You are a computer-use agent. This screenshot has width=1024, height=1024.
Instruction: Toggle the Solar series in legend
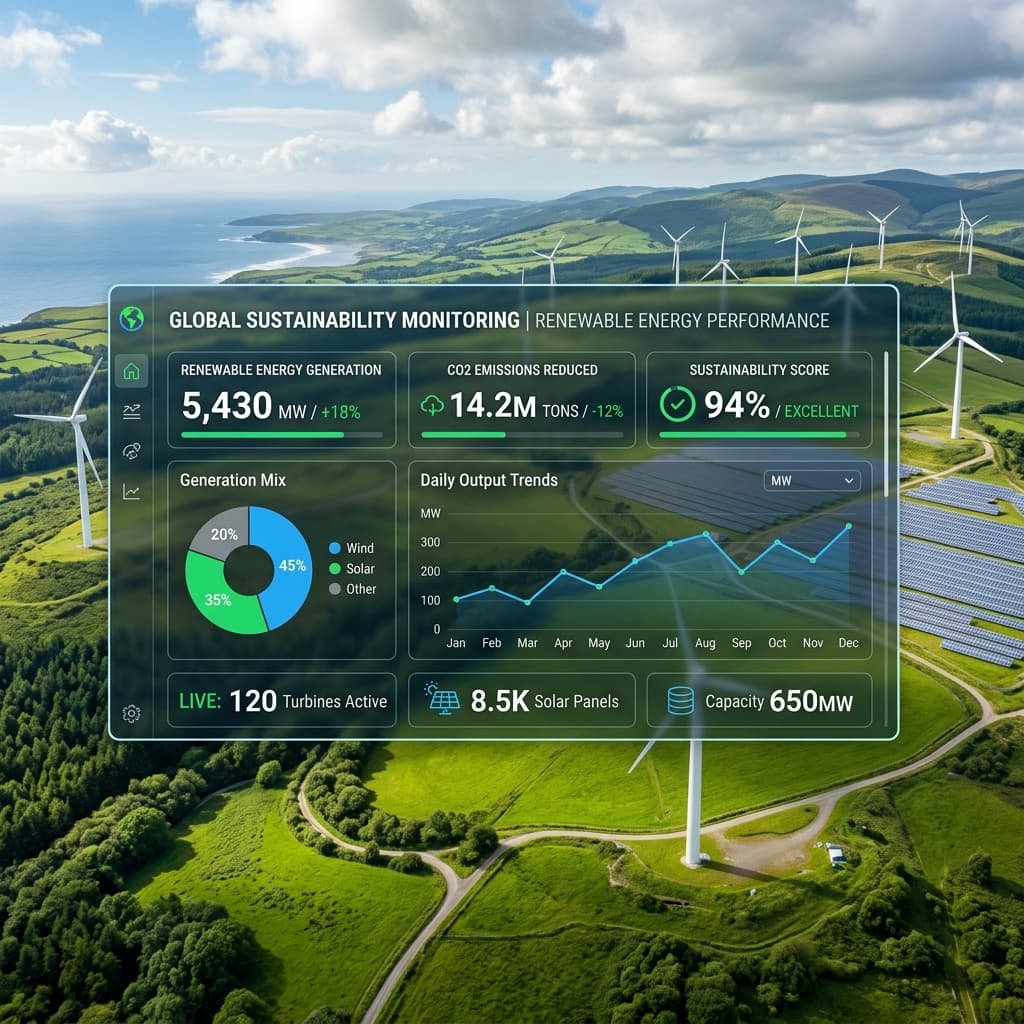352,568
